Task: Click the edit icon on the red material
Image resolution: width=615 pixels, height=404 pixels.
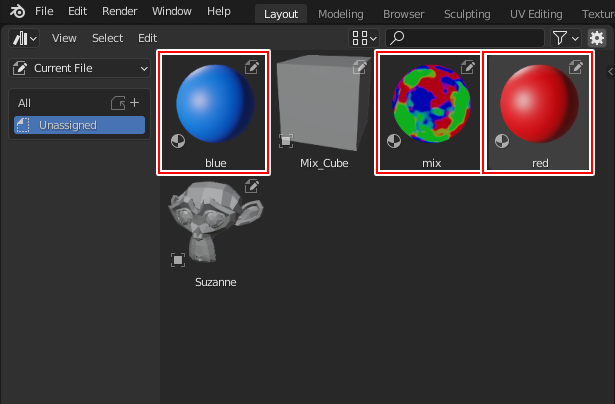Action: tap(576, 68)
